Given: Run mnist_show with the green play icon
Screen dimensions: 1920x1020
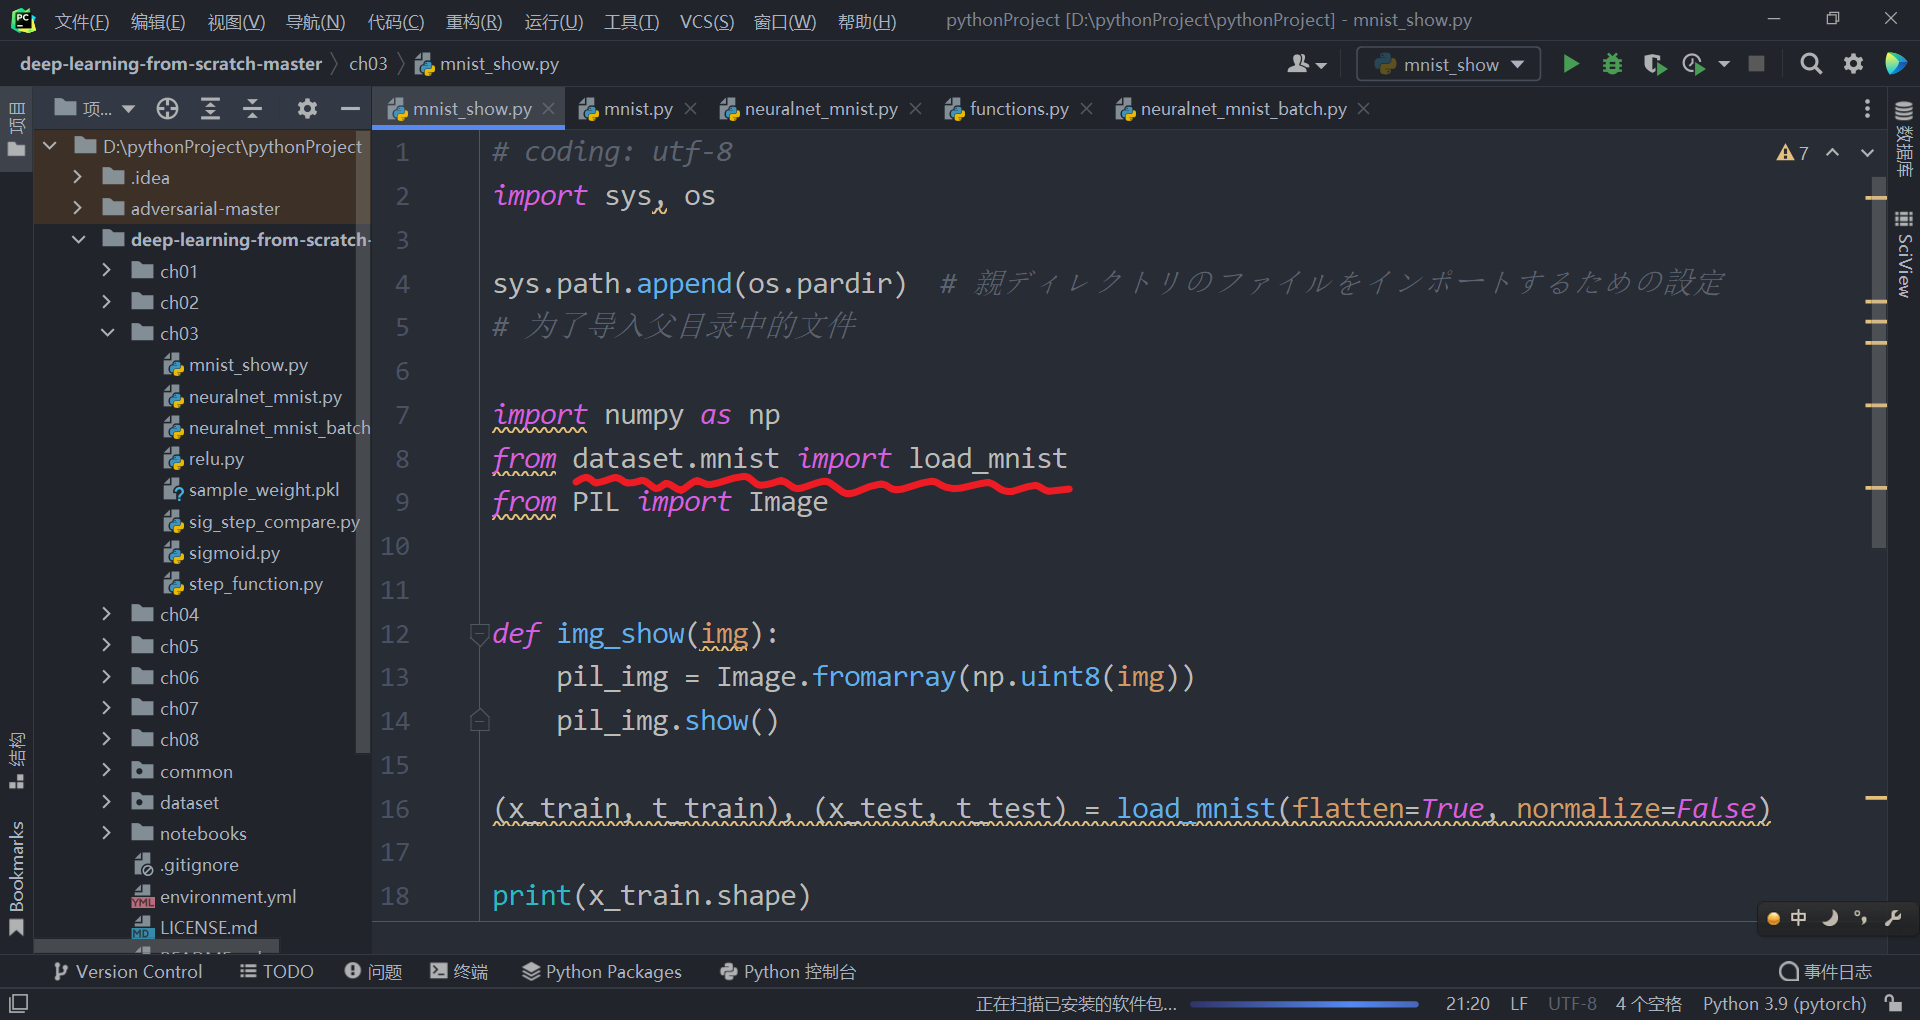Looking at the screenshot, I should pos(1570,64).
